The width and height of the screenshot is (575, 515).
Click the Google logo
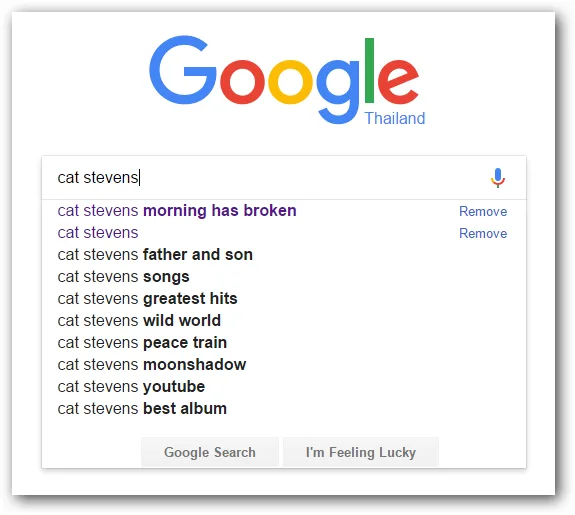tap(284, 80)
